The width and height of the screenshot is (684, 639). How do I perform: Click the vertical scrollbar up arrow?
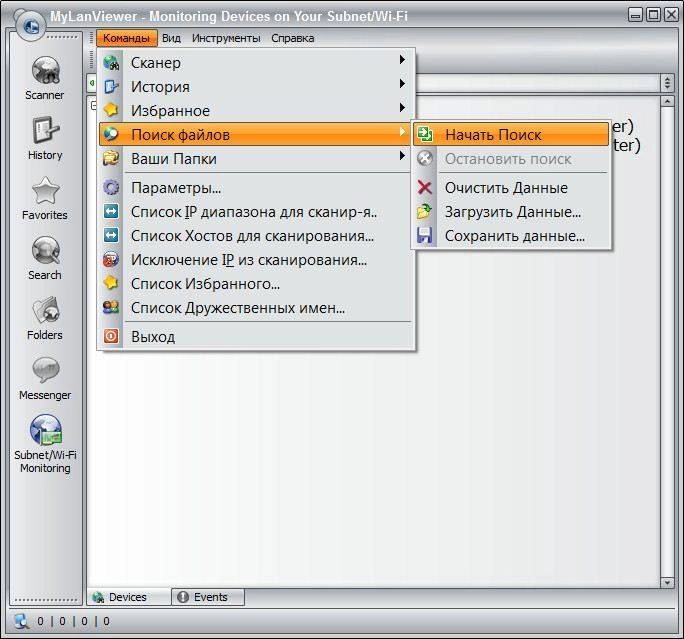(667, 101)
